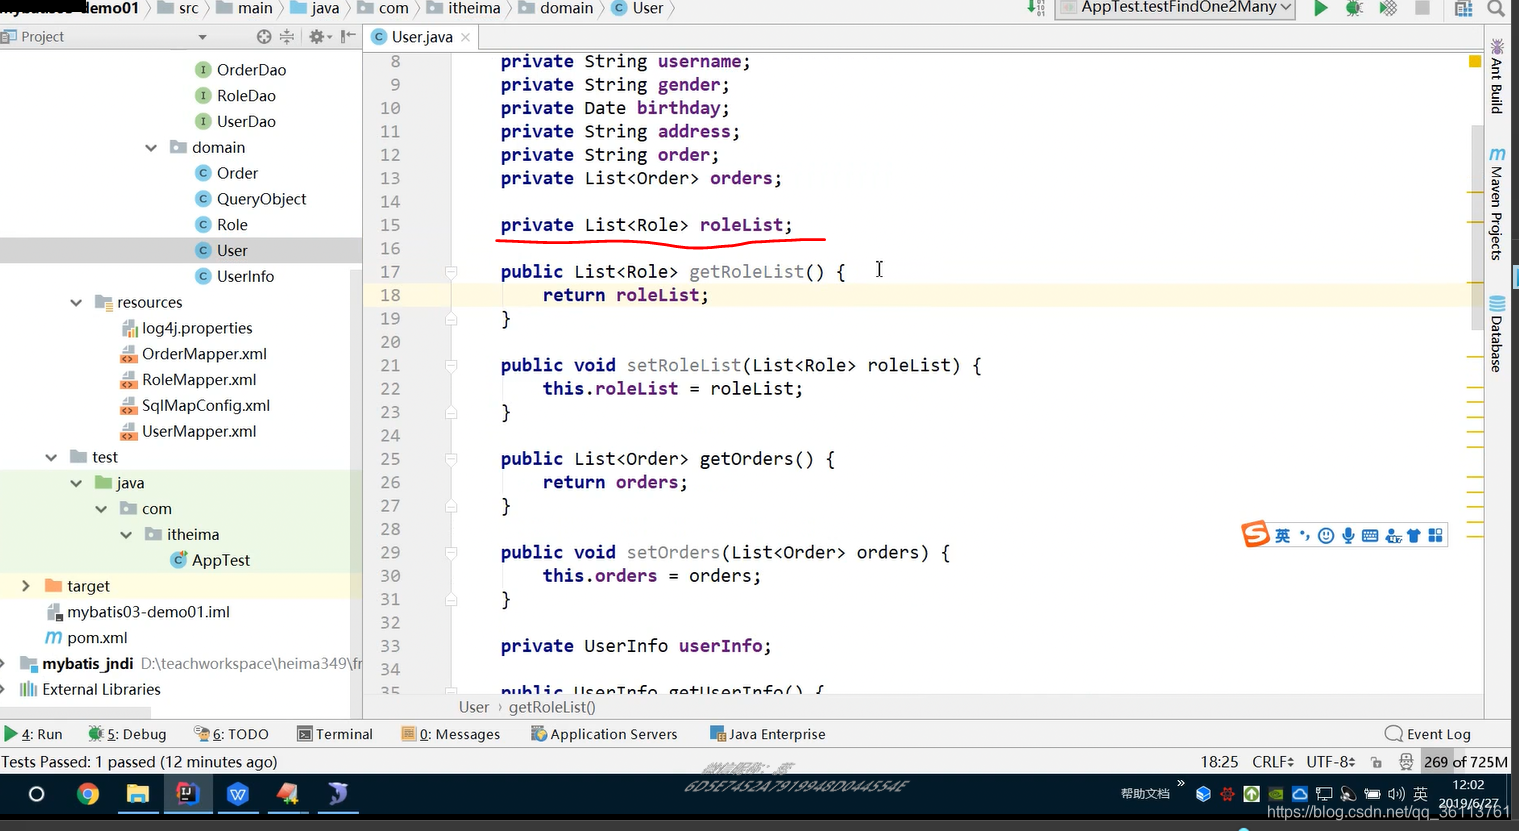Open the TODO tool window

(231, 734)
